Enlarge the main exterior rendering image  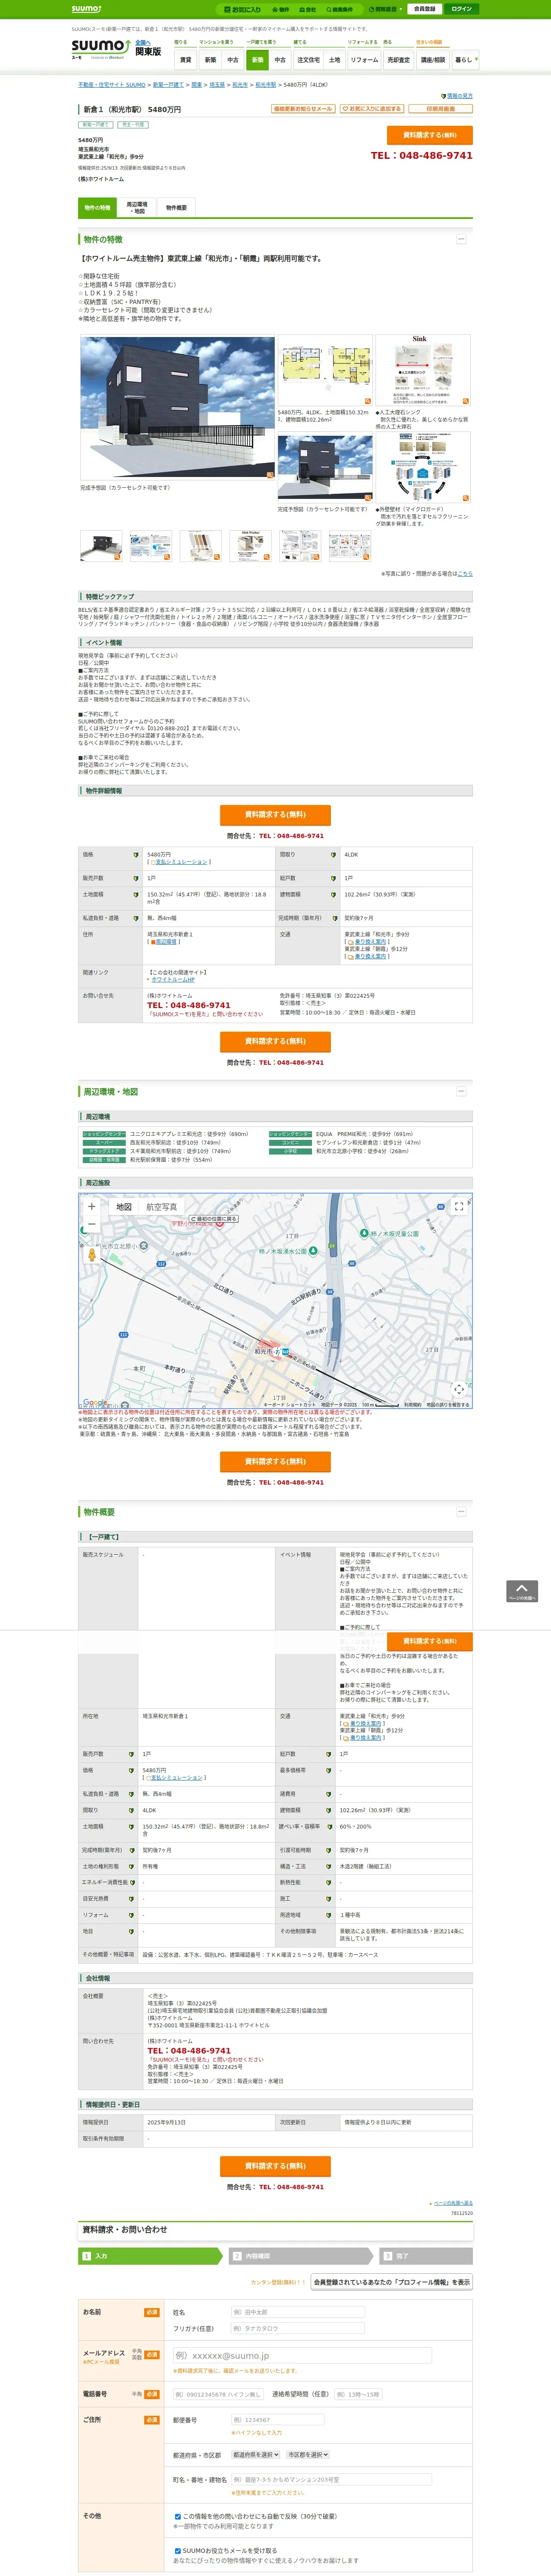177,408
